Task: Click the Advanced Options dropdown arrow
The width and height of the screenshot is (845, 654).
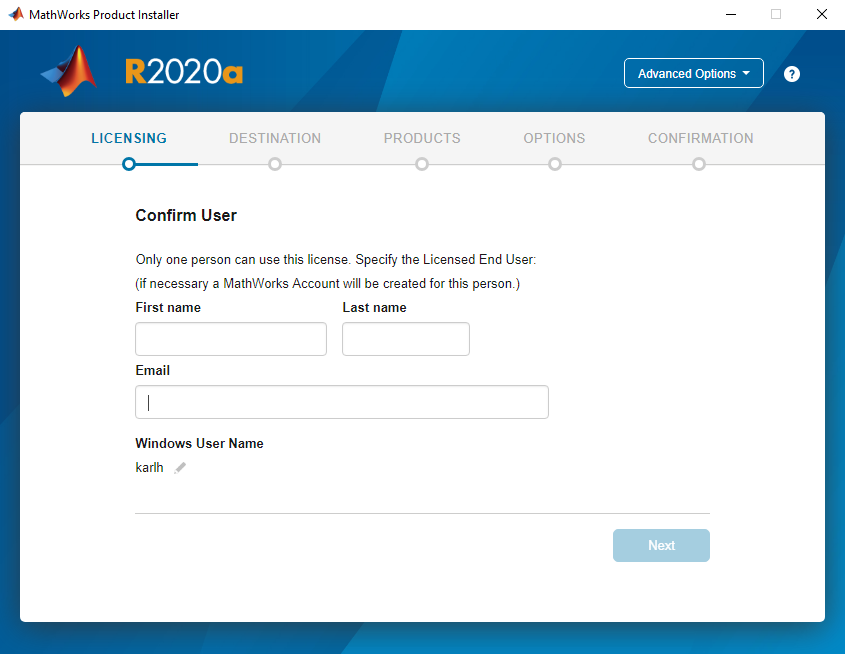Action: 746,73
